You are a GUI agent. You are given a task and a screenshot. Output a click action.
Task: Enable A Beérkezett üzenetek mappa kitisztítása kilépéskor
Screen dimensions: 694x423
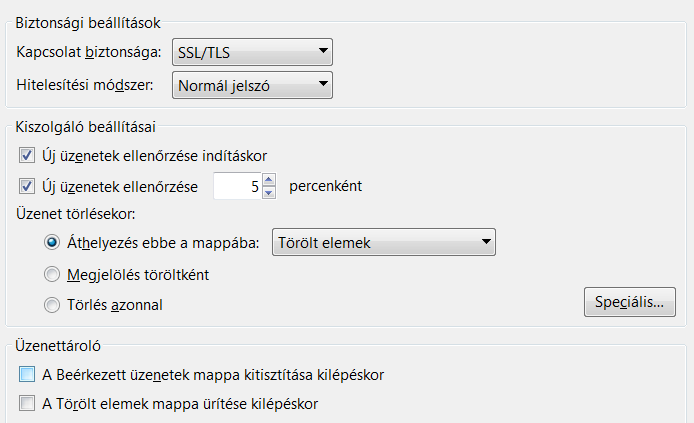(26, 374)
